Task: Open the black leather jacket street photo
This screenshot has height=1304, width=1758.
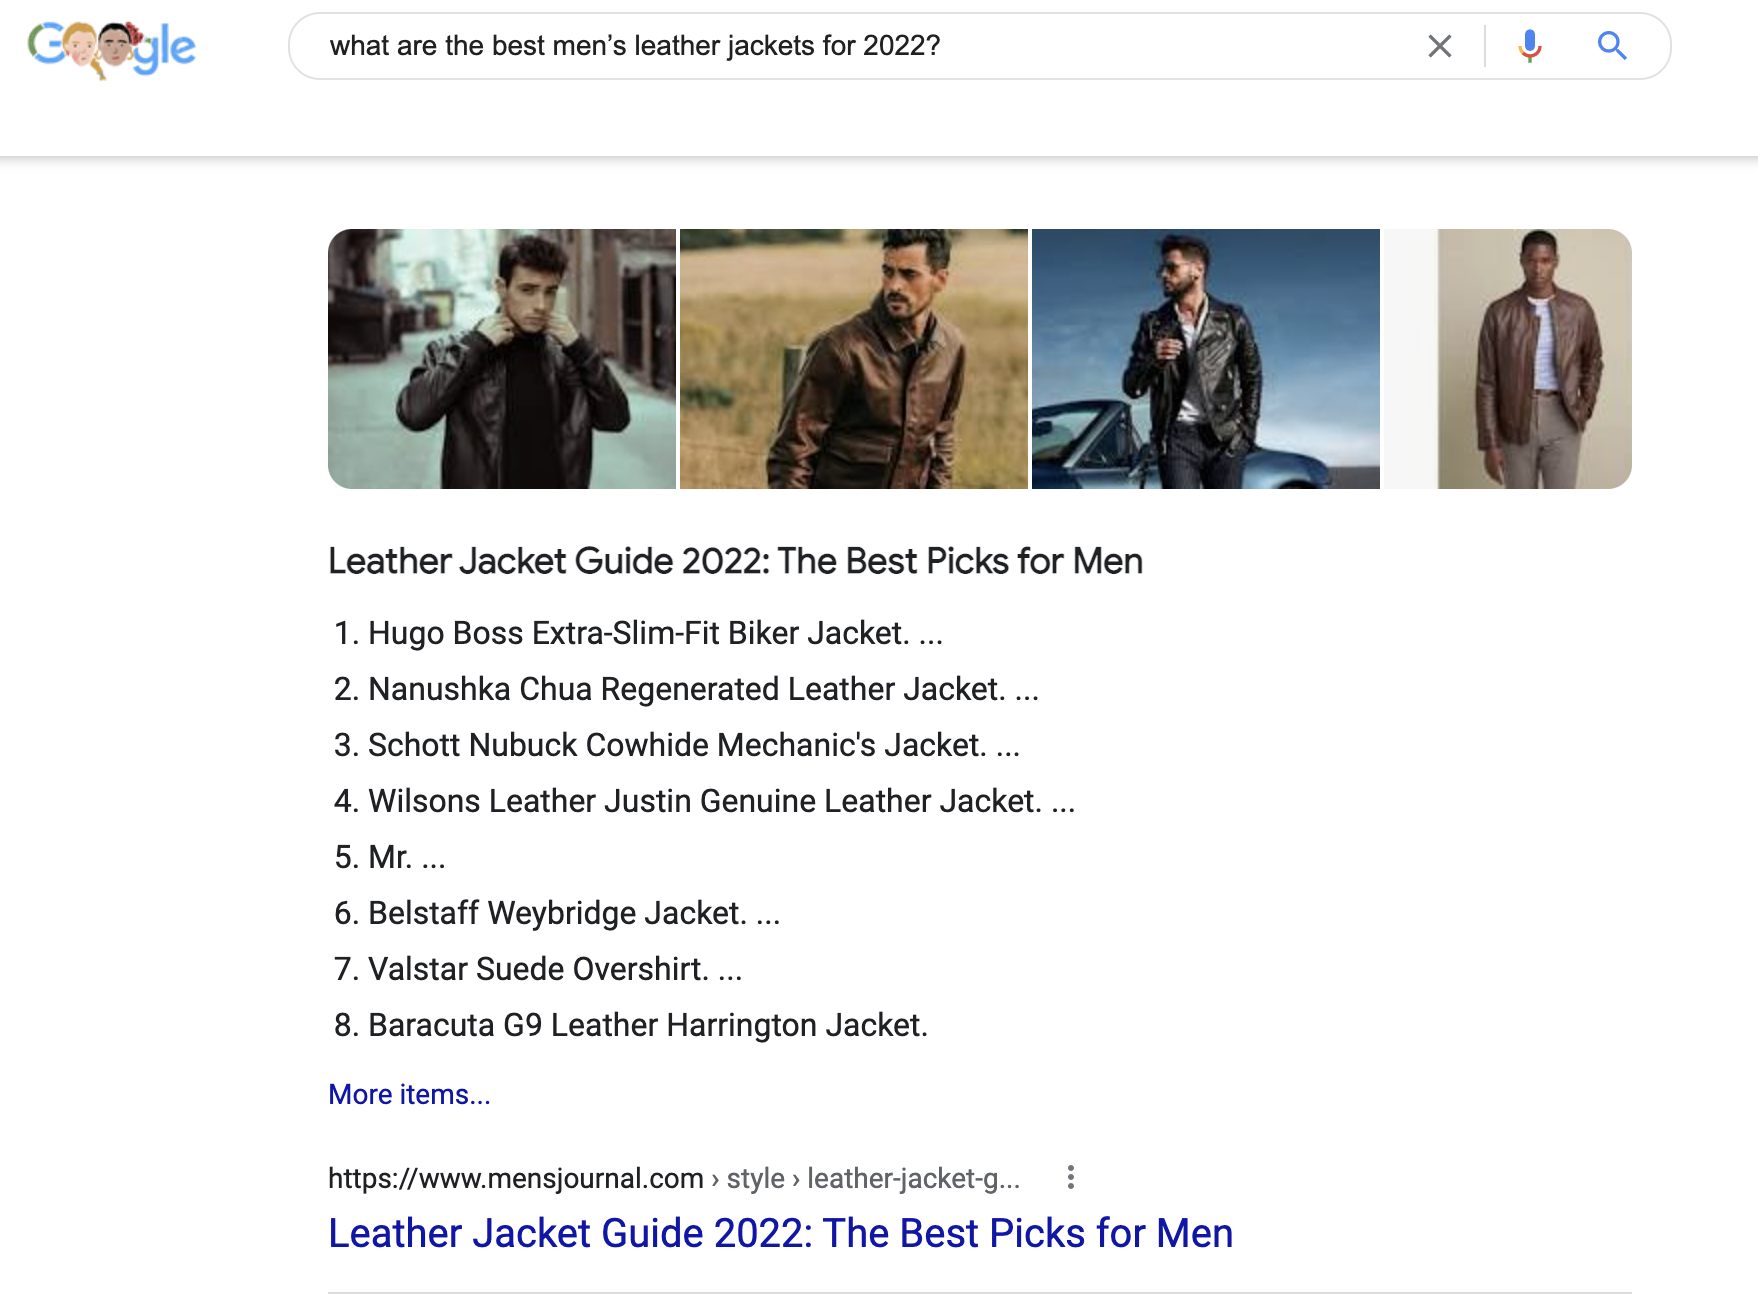Action: 502,359
